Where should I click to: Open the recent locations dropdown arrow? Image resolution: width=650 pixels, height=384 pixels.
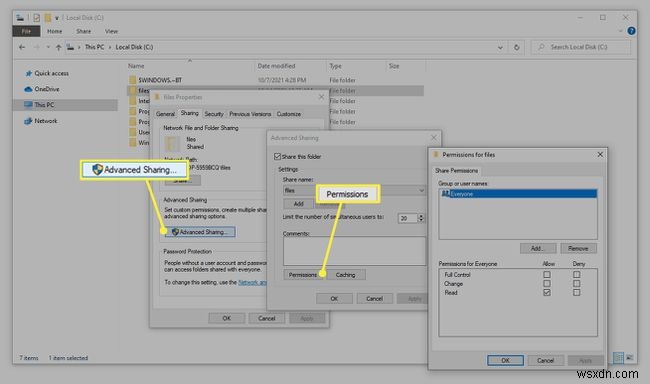48,47
